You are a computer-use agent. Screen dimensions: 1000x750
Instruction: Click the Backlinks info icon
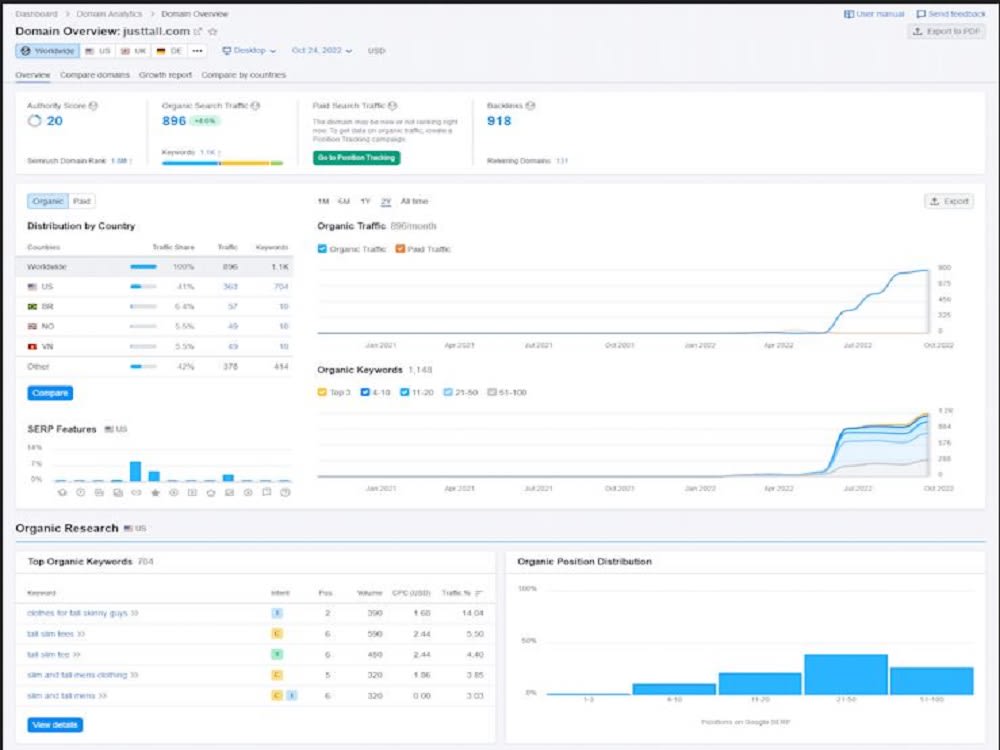click(x=530, y=106)
